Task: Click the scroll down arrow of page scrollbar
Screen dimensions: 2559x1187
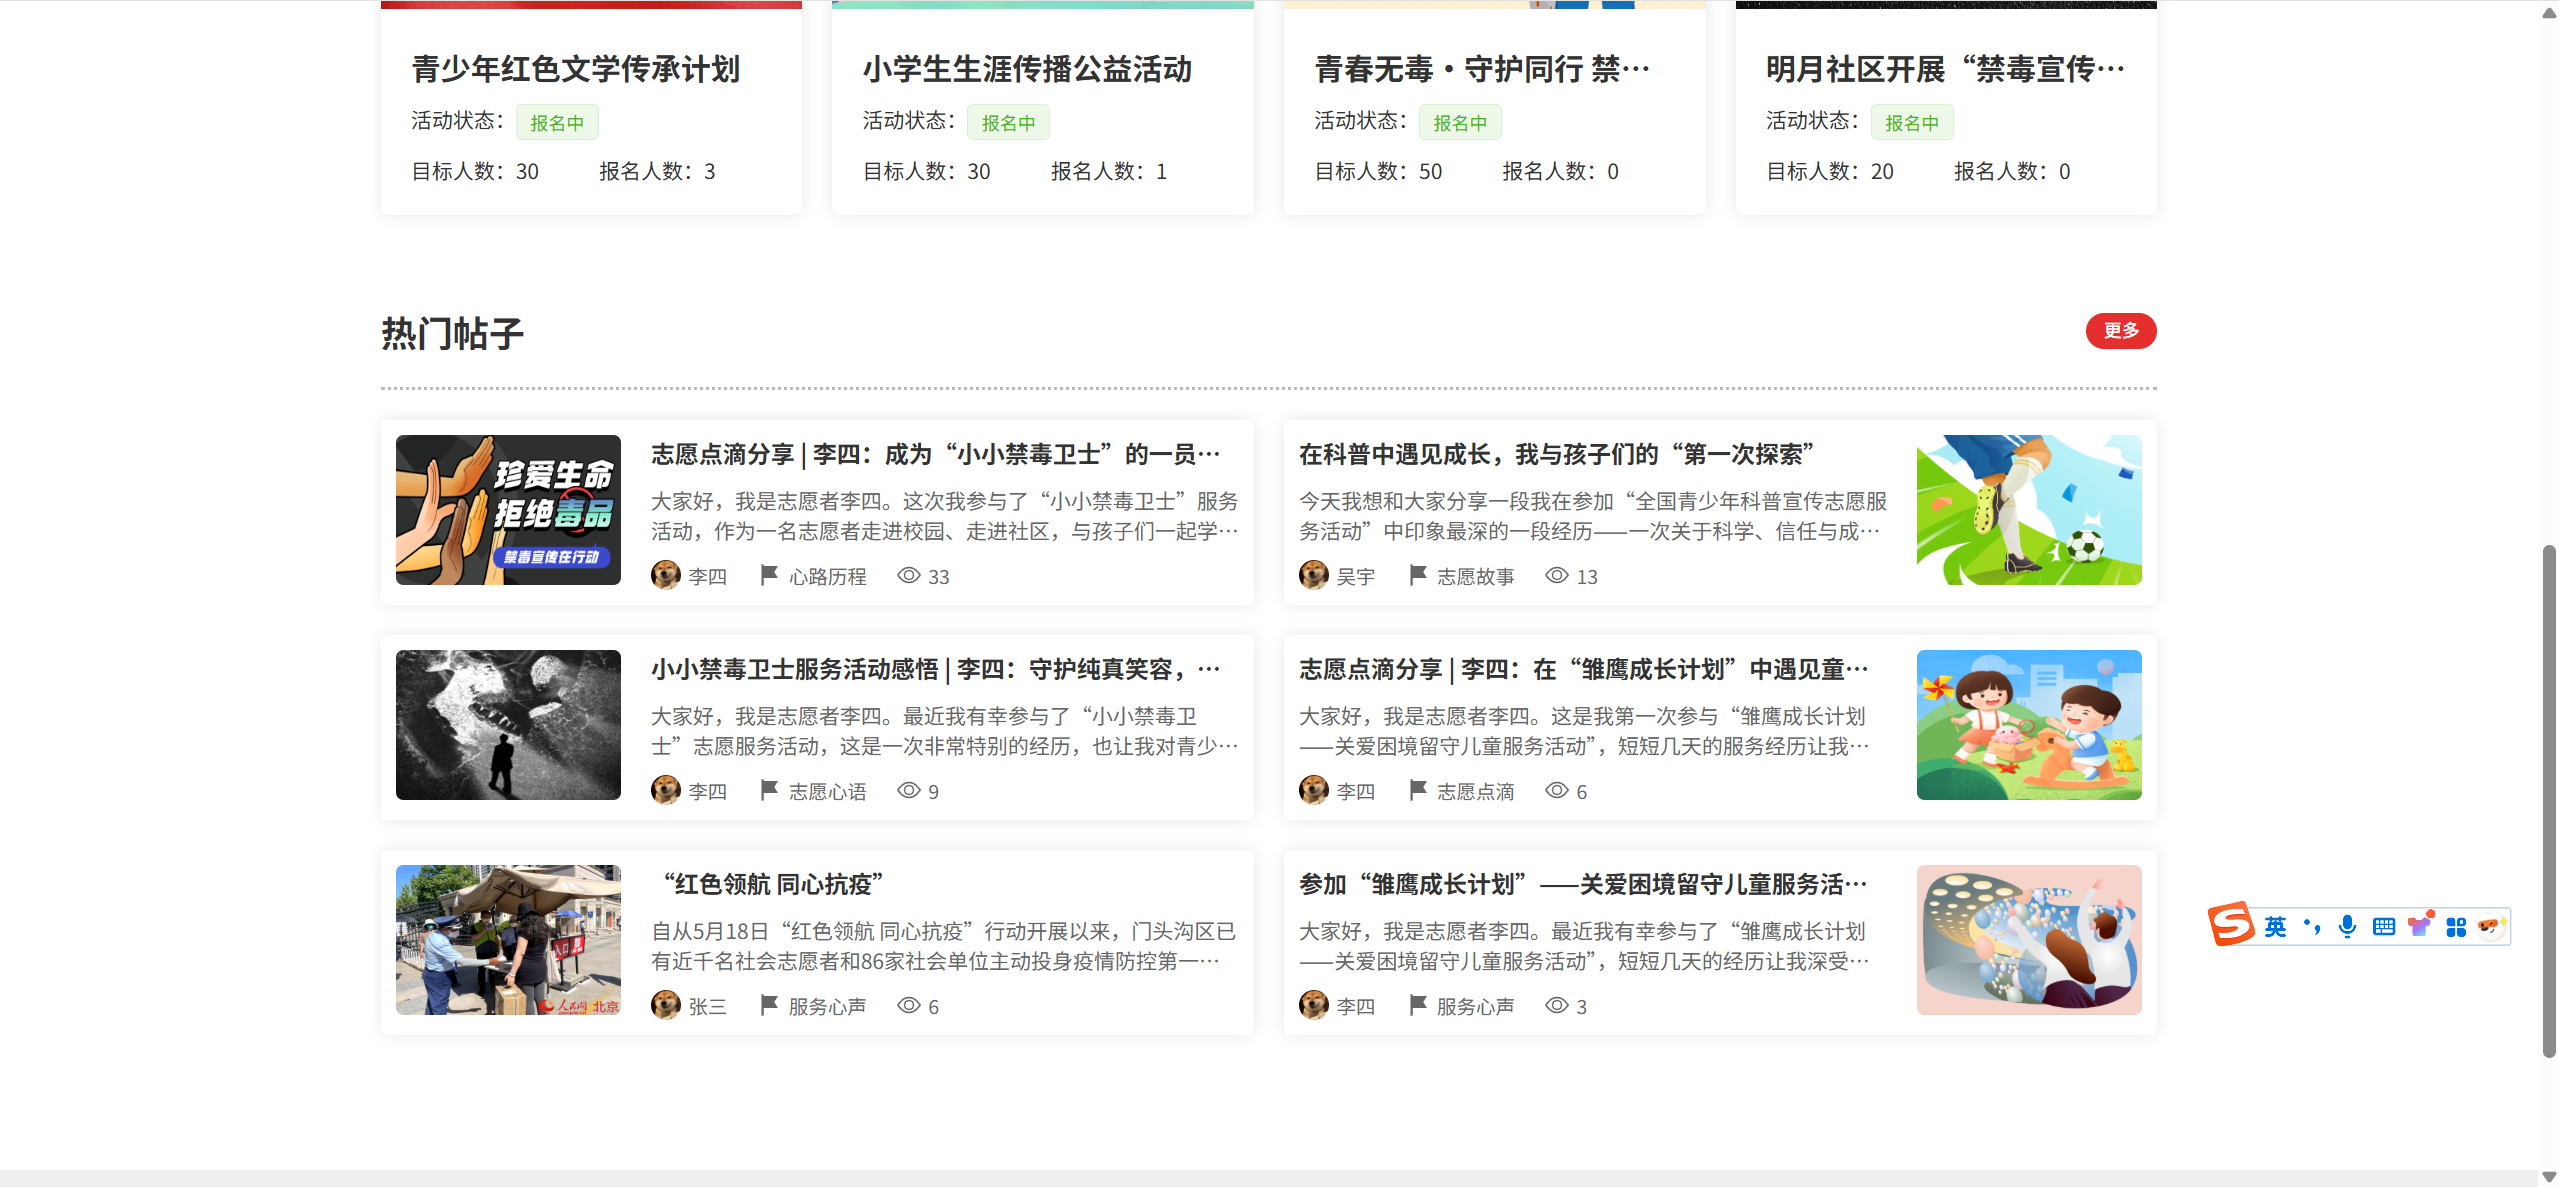Action: (x=2549, y=1177)
